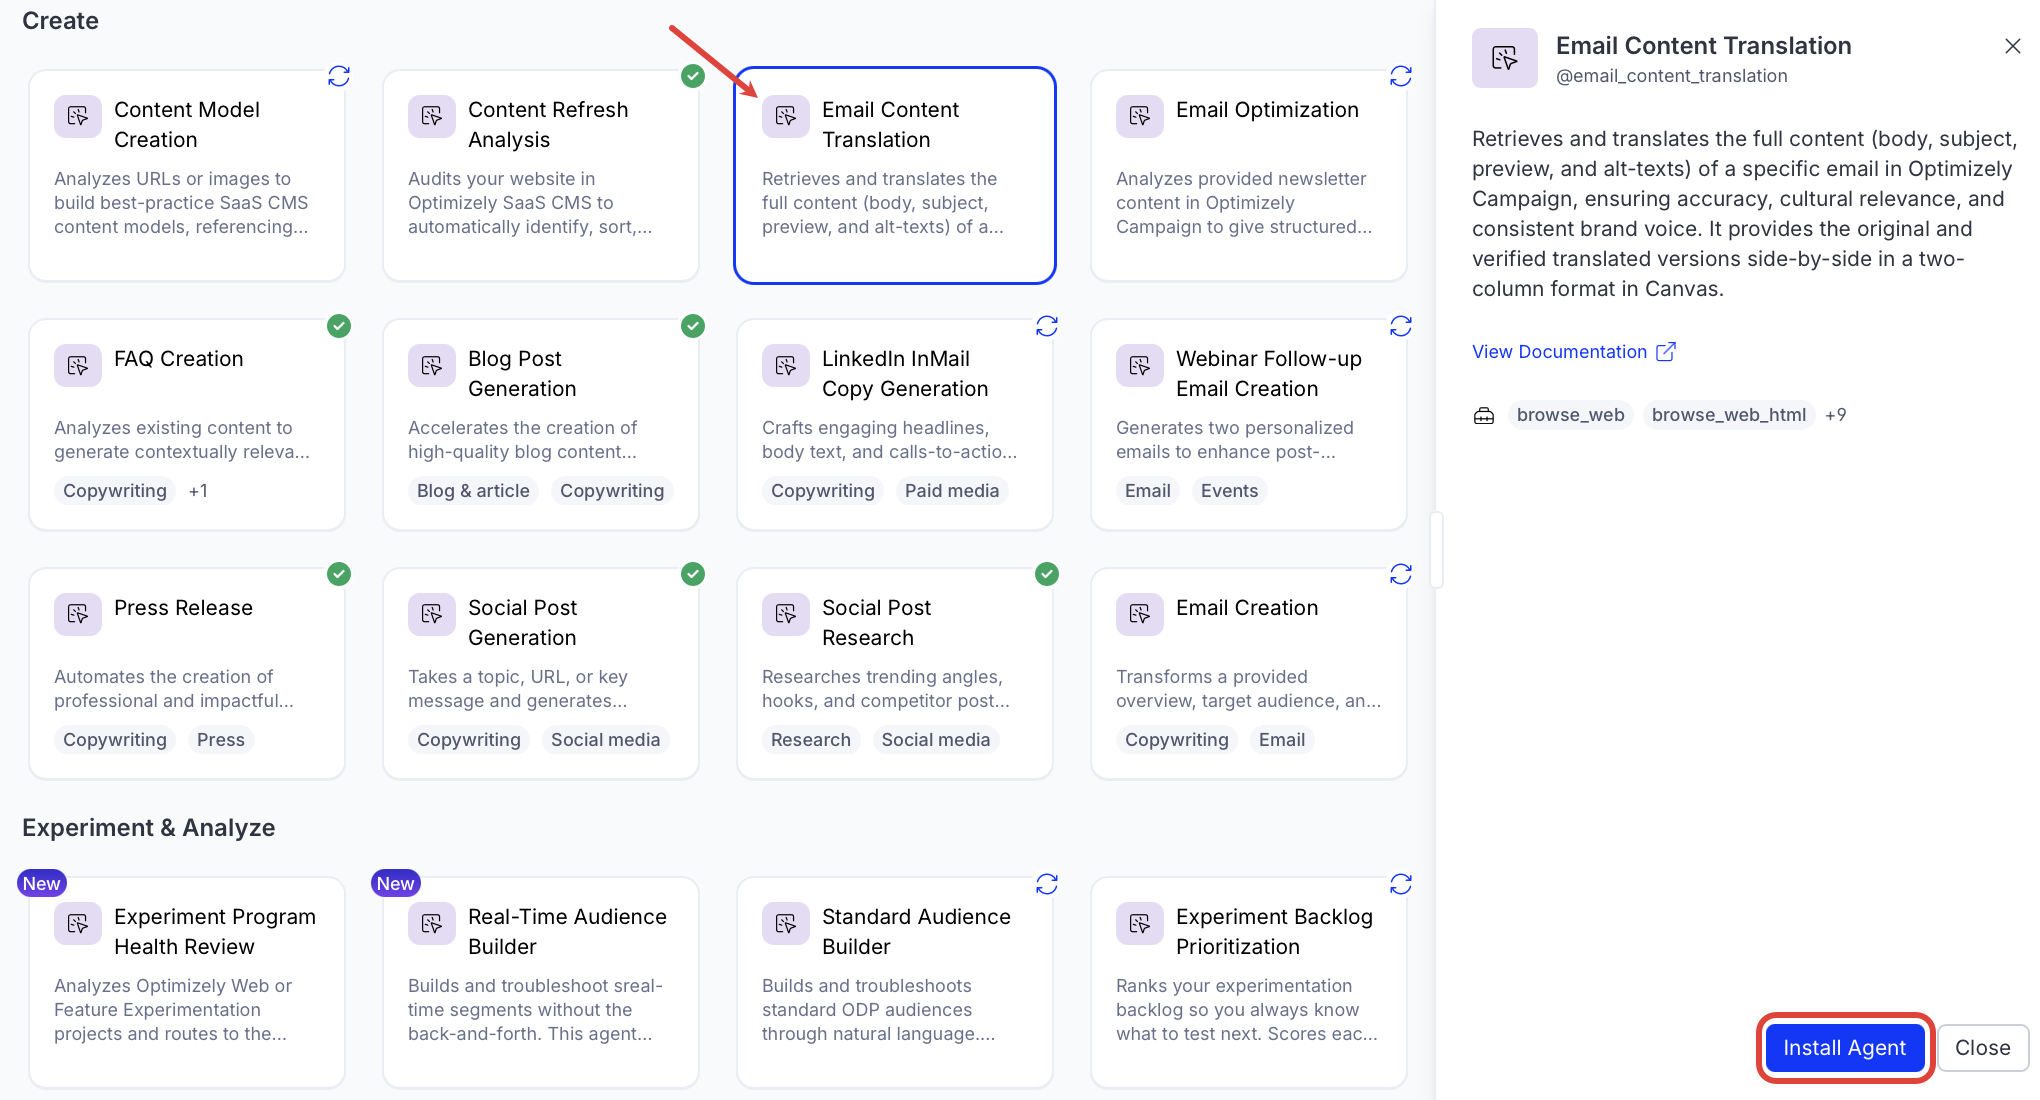
Task: Click the update icon on Standard Audience Builder
Action: click(1047, 884)
